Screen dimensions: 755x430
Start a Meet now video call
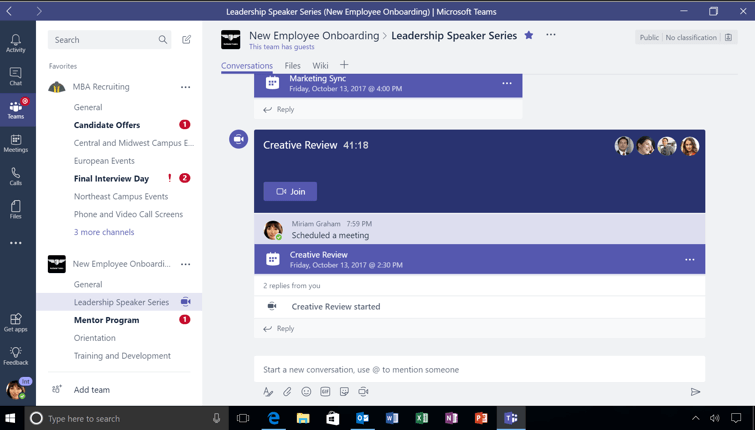point(364,392)
